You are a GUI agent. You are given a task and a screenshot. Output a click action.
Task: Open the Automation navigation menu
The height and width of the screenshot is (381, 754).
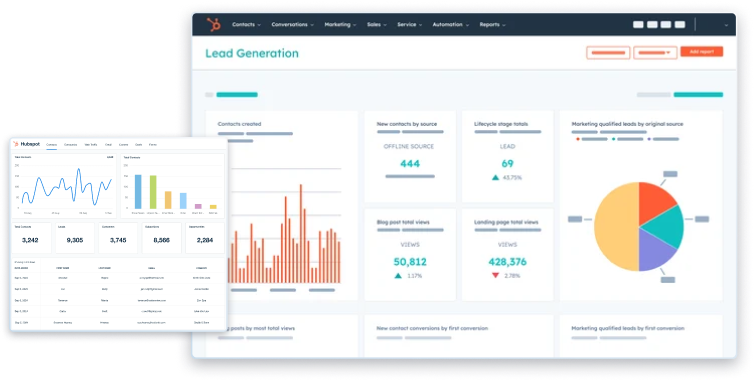point(450,25)
